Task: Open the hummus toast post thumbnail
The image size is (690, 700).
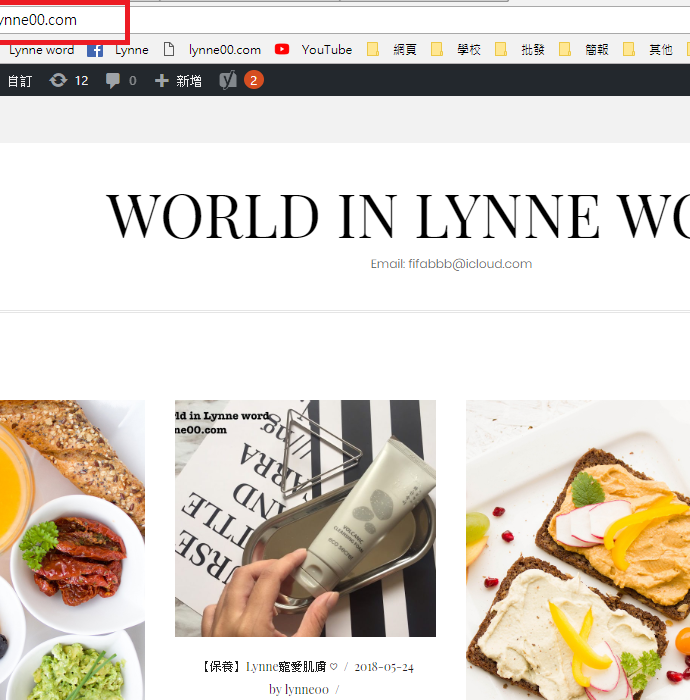Action: pos(578,550)
